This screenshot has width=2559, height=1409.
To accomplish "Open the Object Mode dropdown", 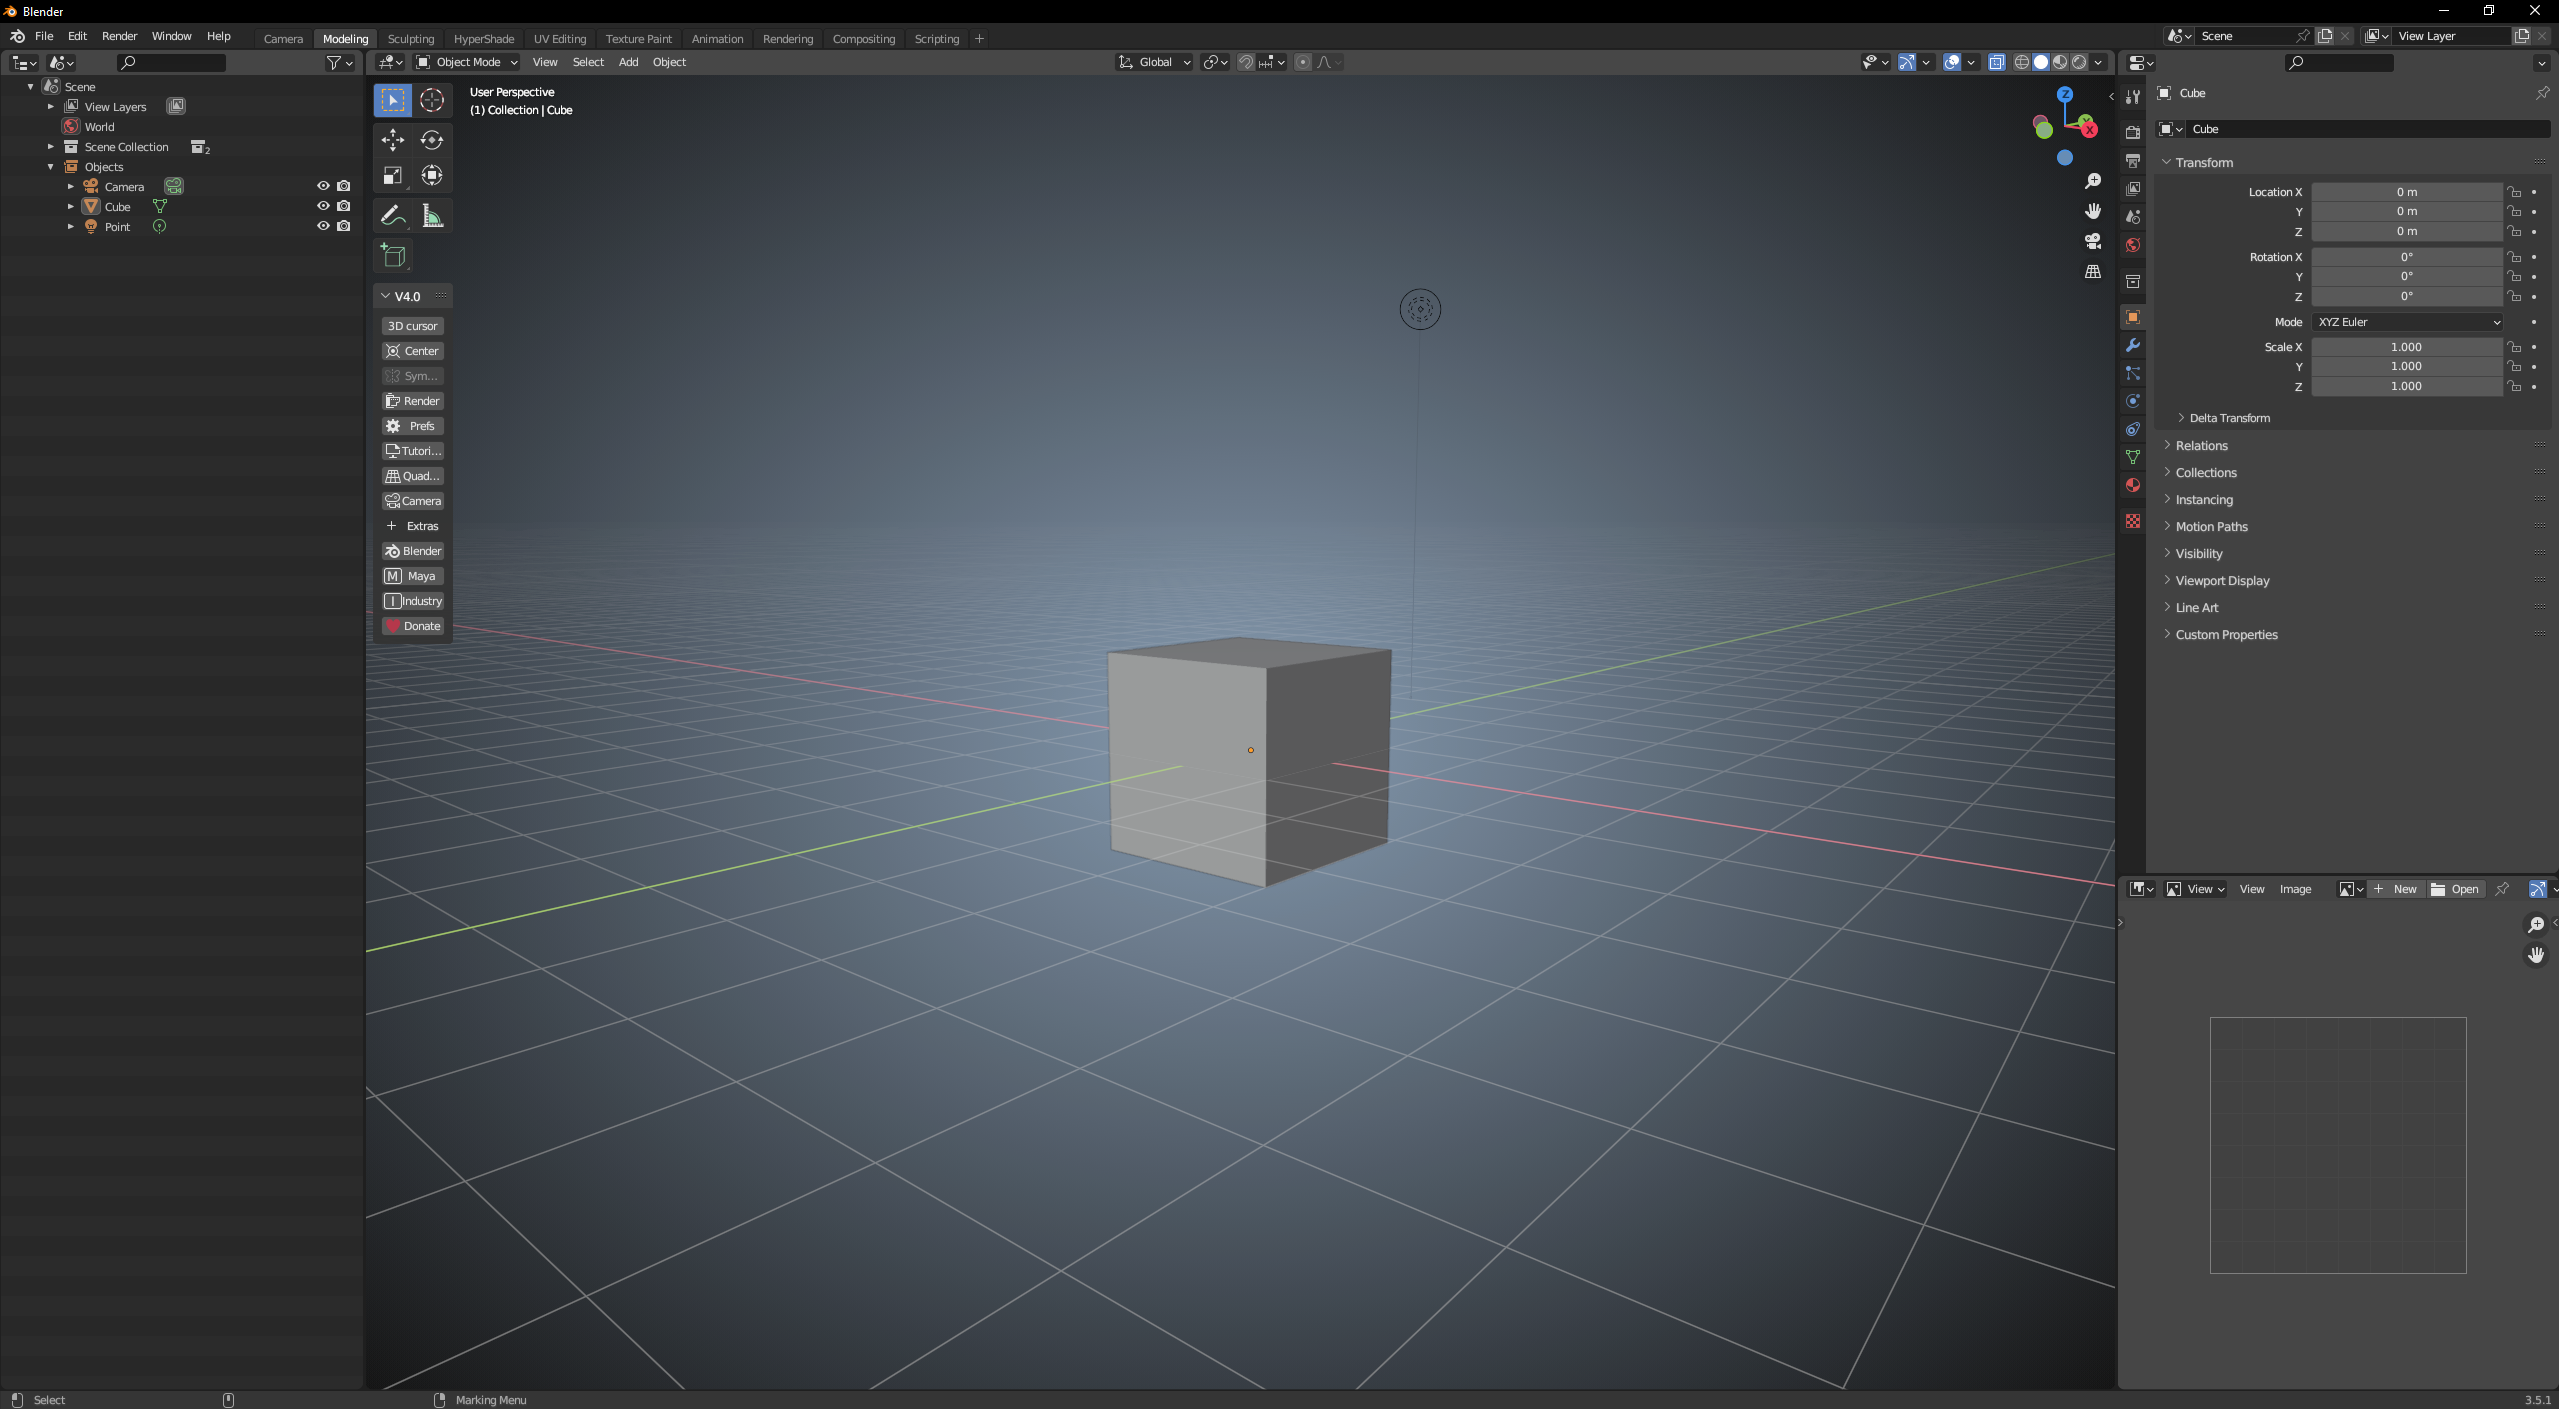I will (x=467, y=62).
